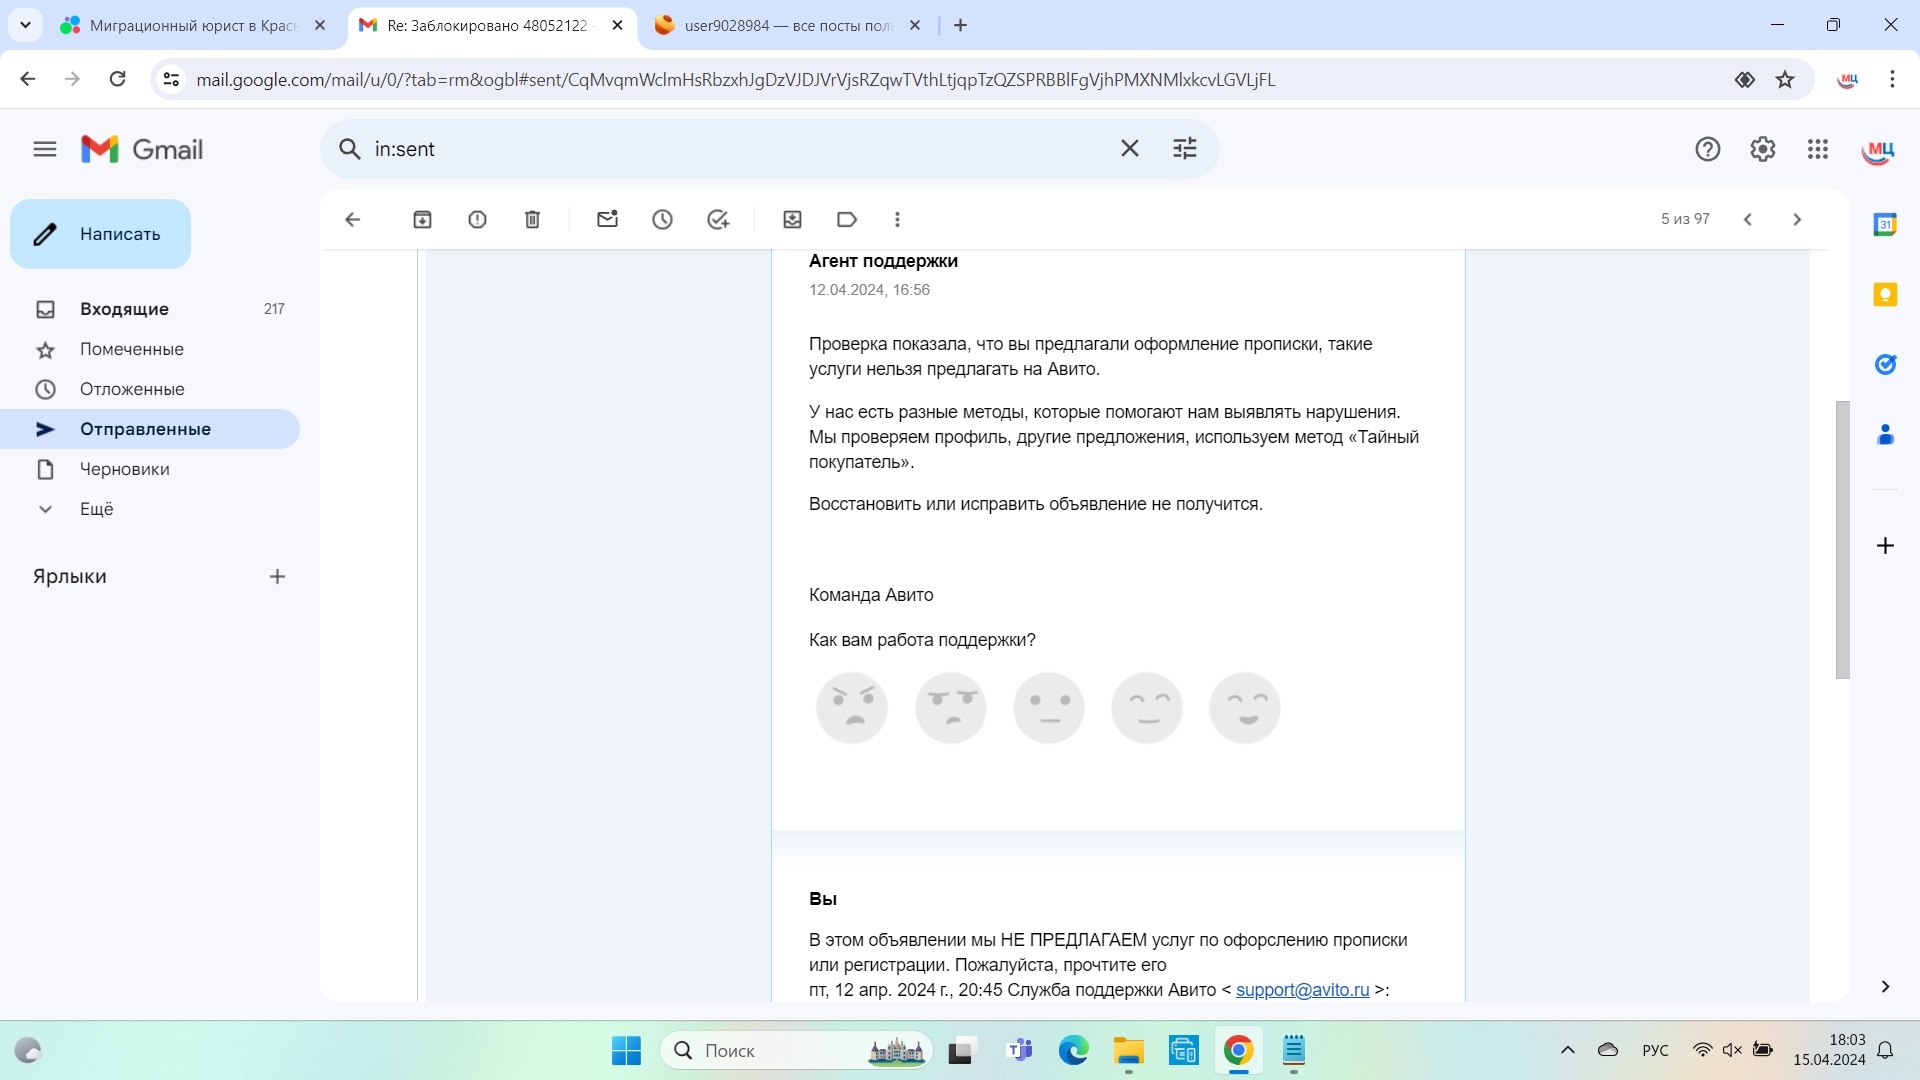Viewport: 1920px width, 1080px height.
Task: Clear the in:sent search query
Action: click(1130, 149)
